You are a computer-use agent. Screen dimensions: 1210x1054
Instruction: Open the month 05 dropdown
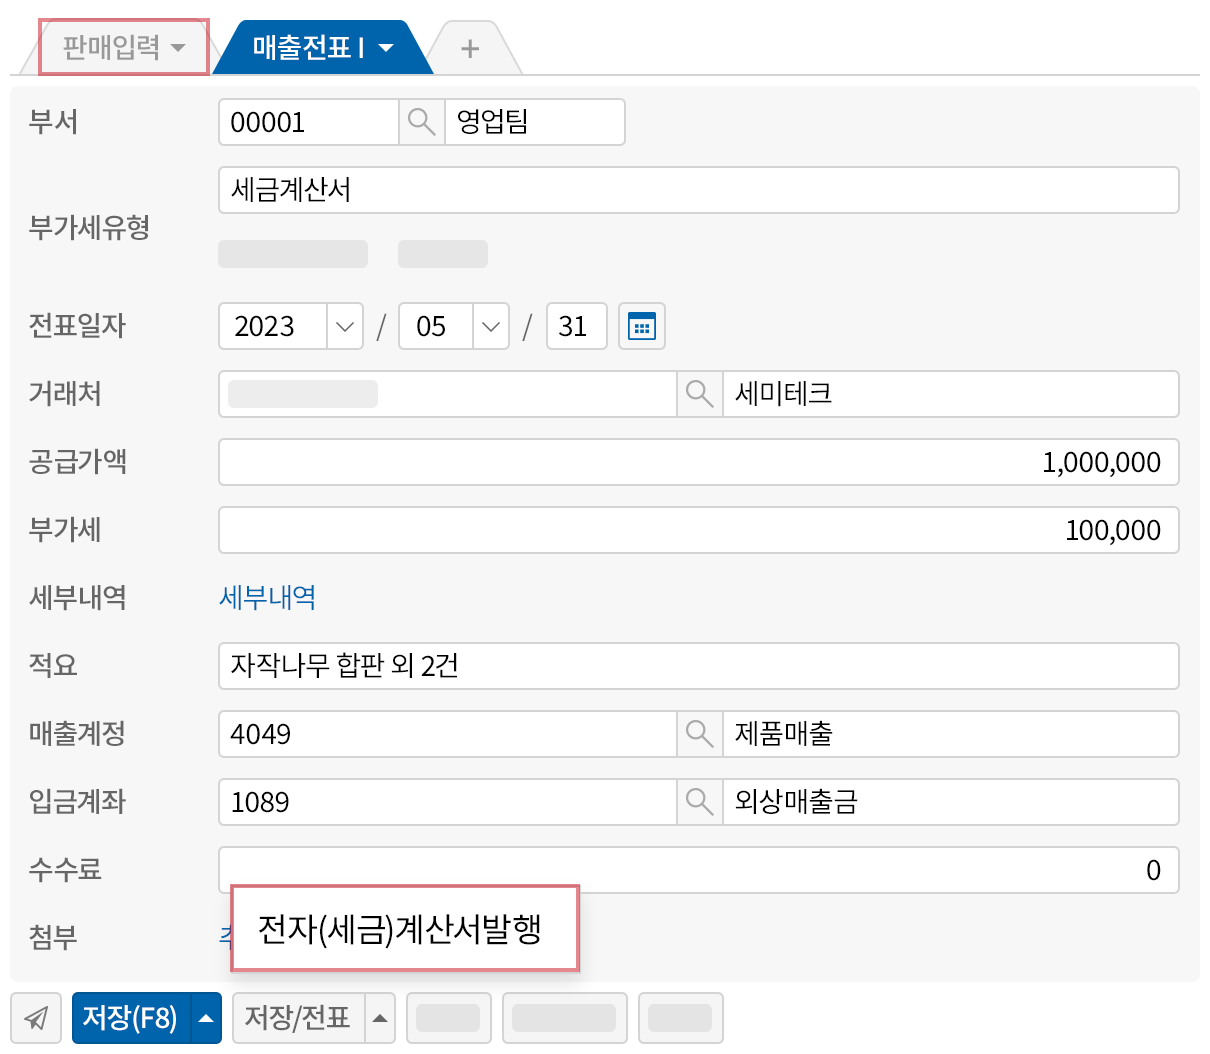[x=490, y=325]
